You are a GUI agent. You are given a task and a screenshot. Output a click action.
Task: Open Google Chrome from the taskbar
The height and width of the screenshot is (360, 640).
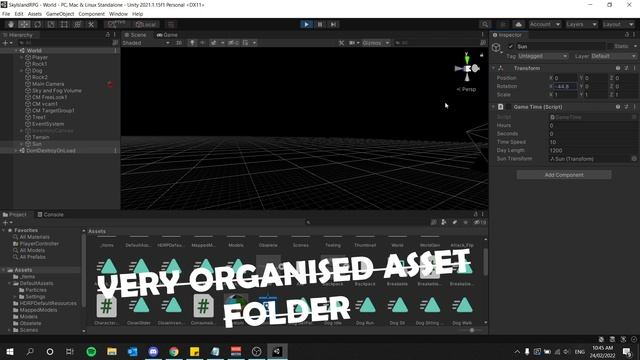point(174,351)
